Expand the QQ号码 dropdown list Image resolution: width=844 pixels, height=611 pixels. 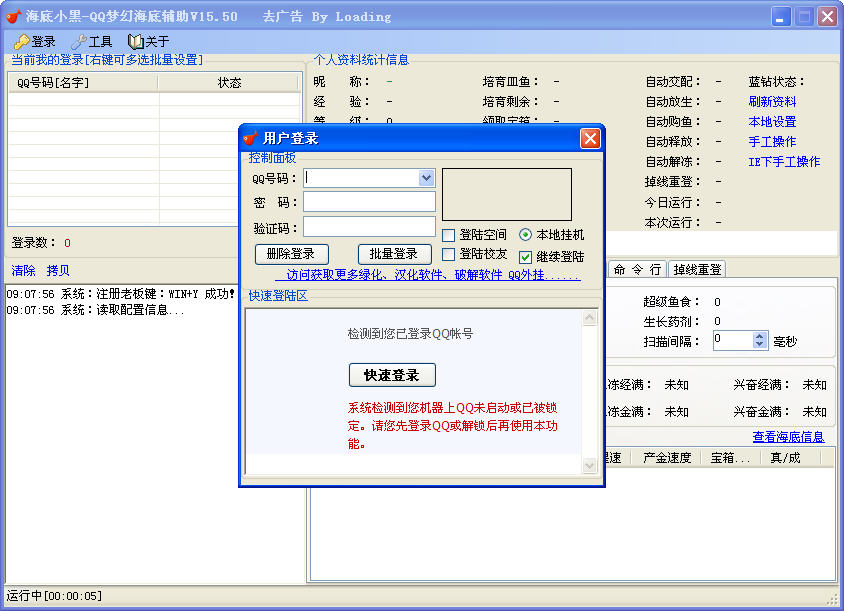[x=426, y=178]
